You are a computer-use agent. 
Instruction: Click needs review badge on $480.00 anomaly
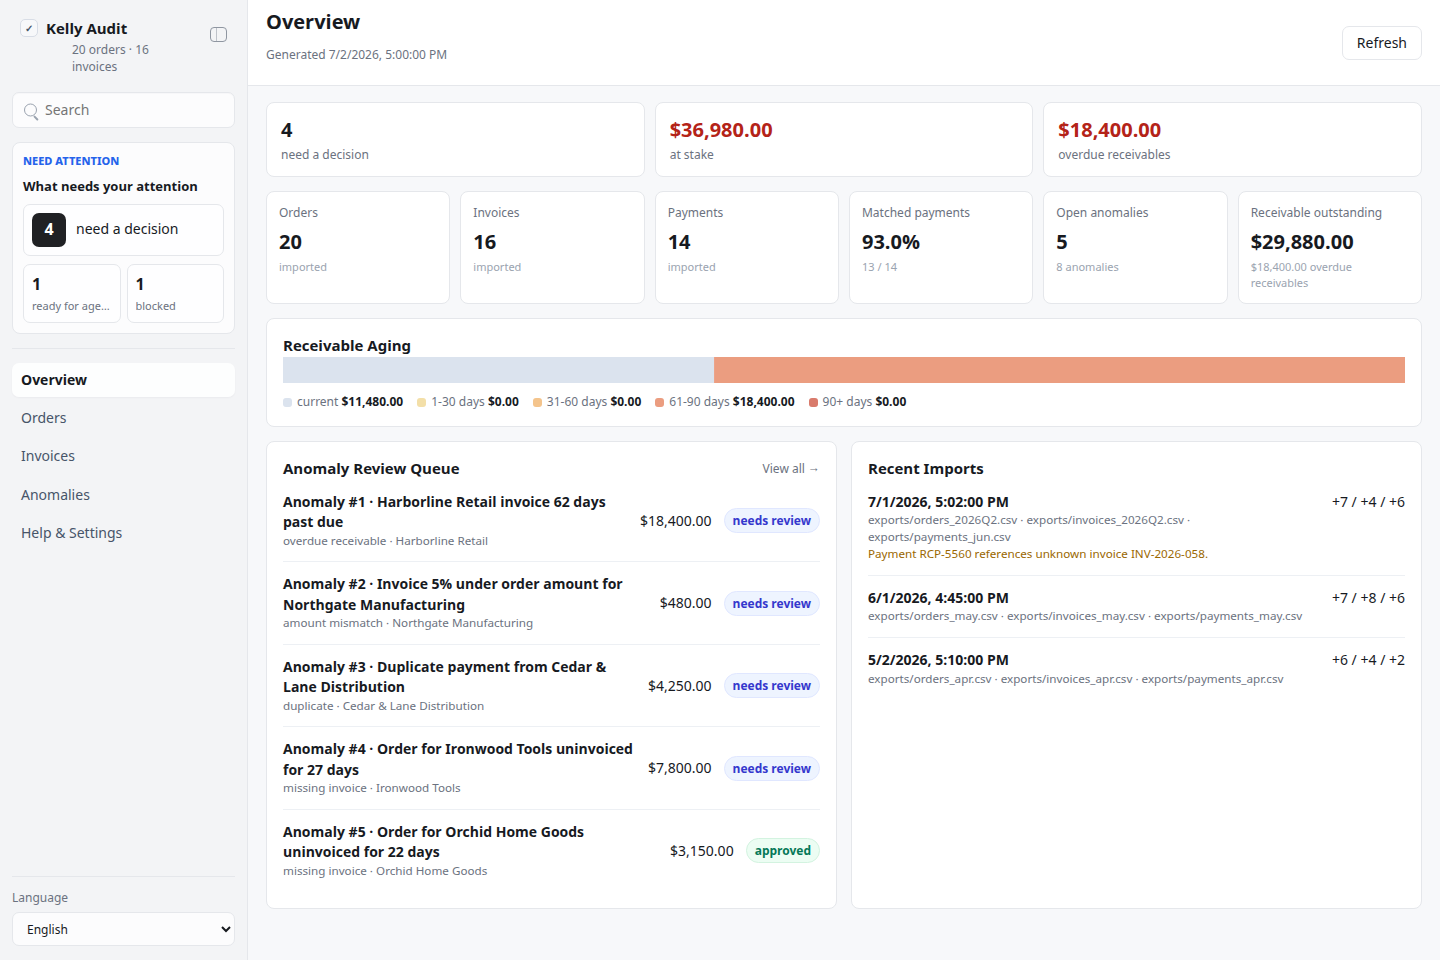pyautogui.click(x=771, y=604)
